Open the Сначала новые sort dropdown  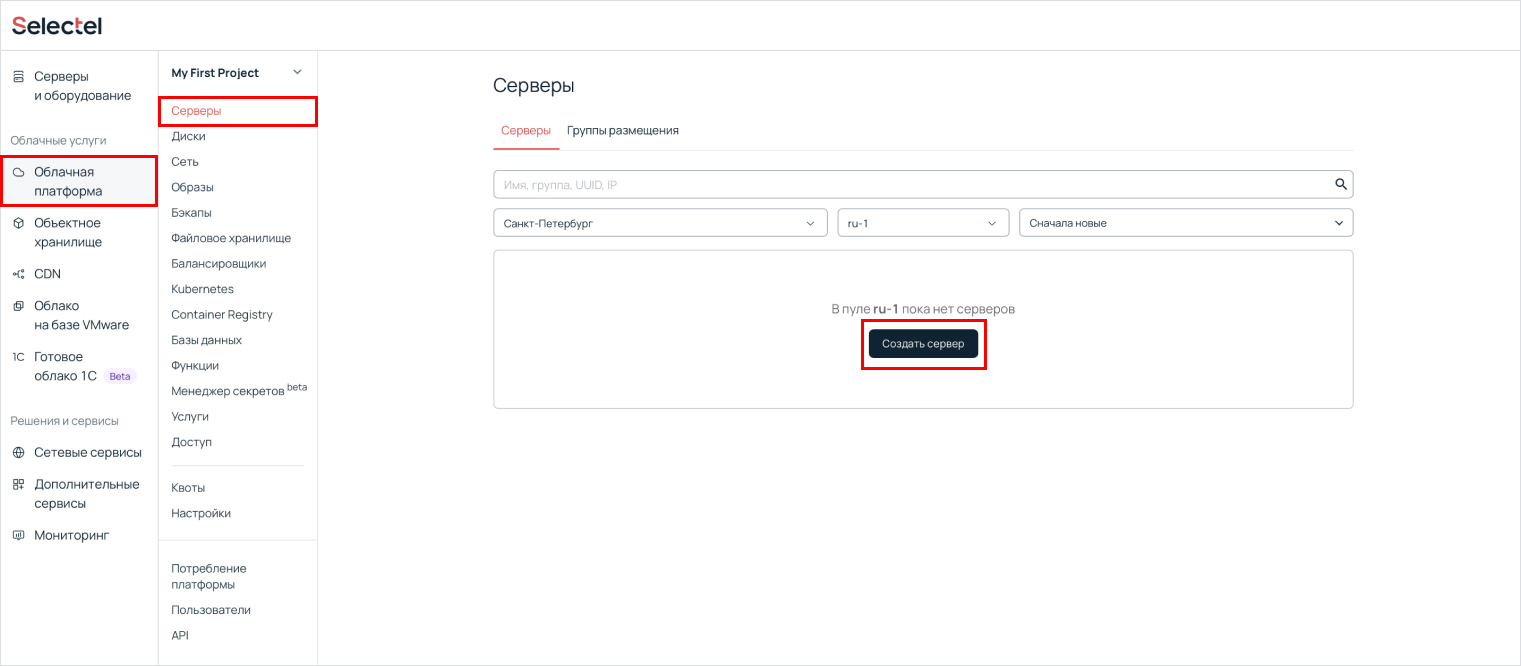point(1186,223)
